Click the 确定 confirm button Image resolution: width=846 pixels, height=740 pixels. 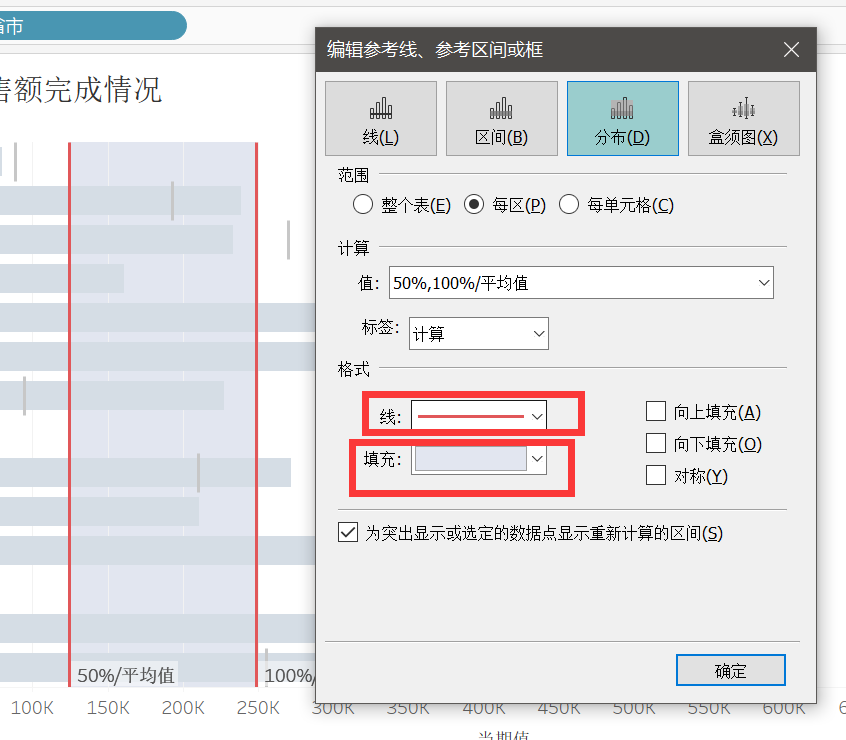pos(730,670)
